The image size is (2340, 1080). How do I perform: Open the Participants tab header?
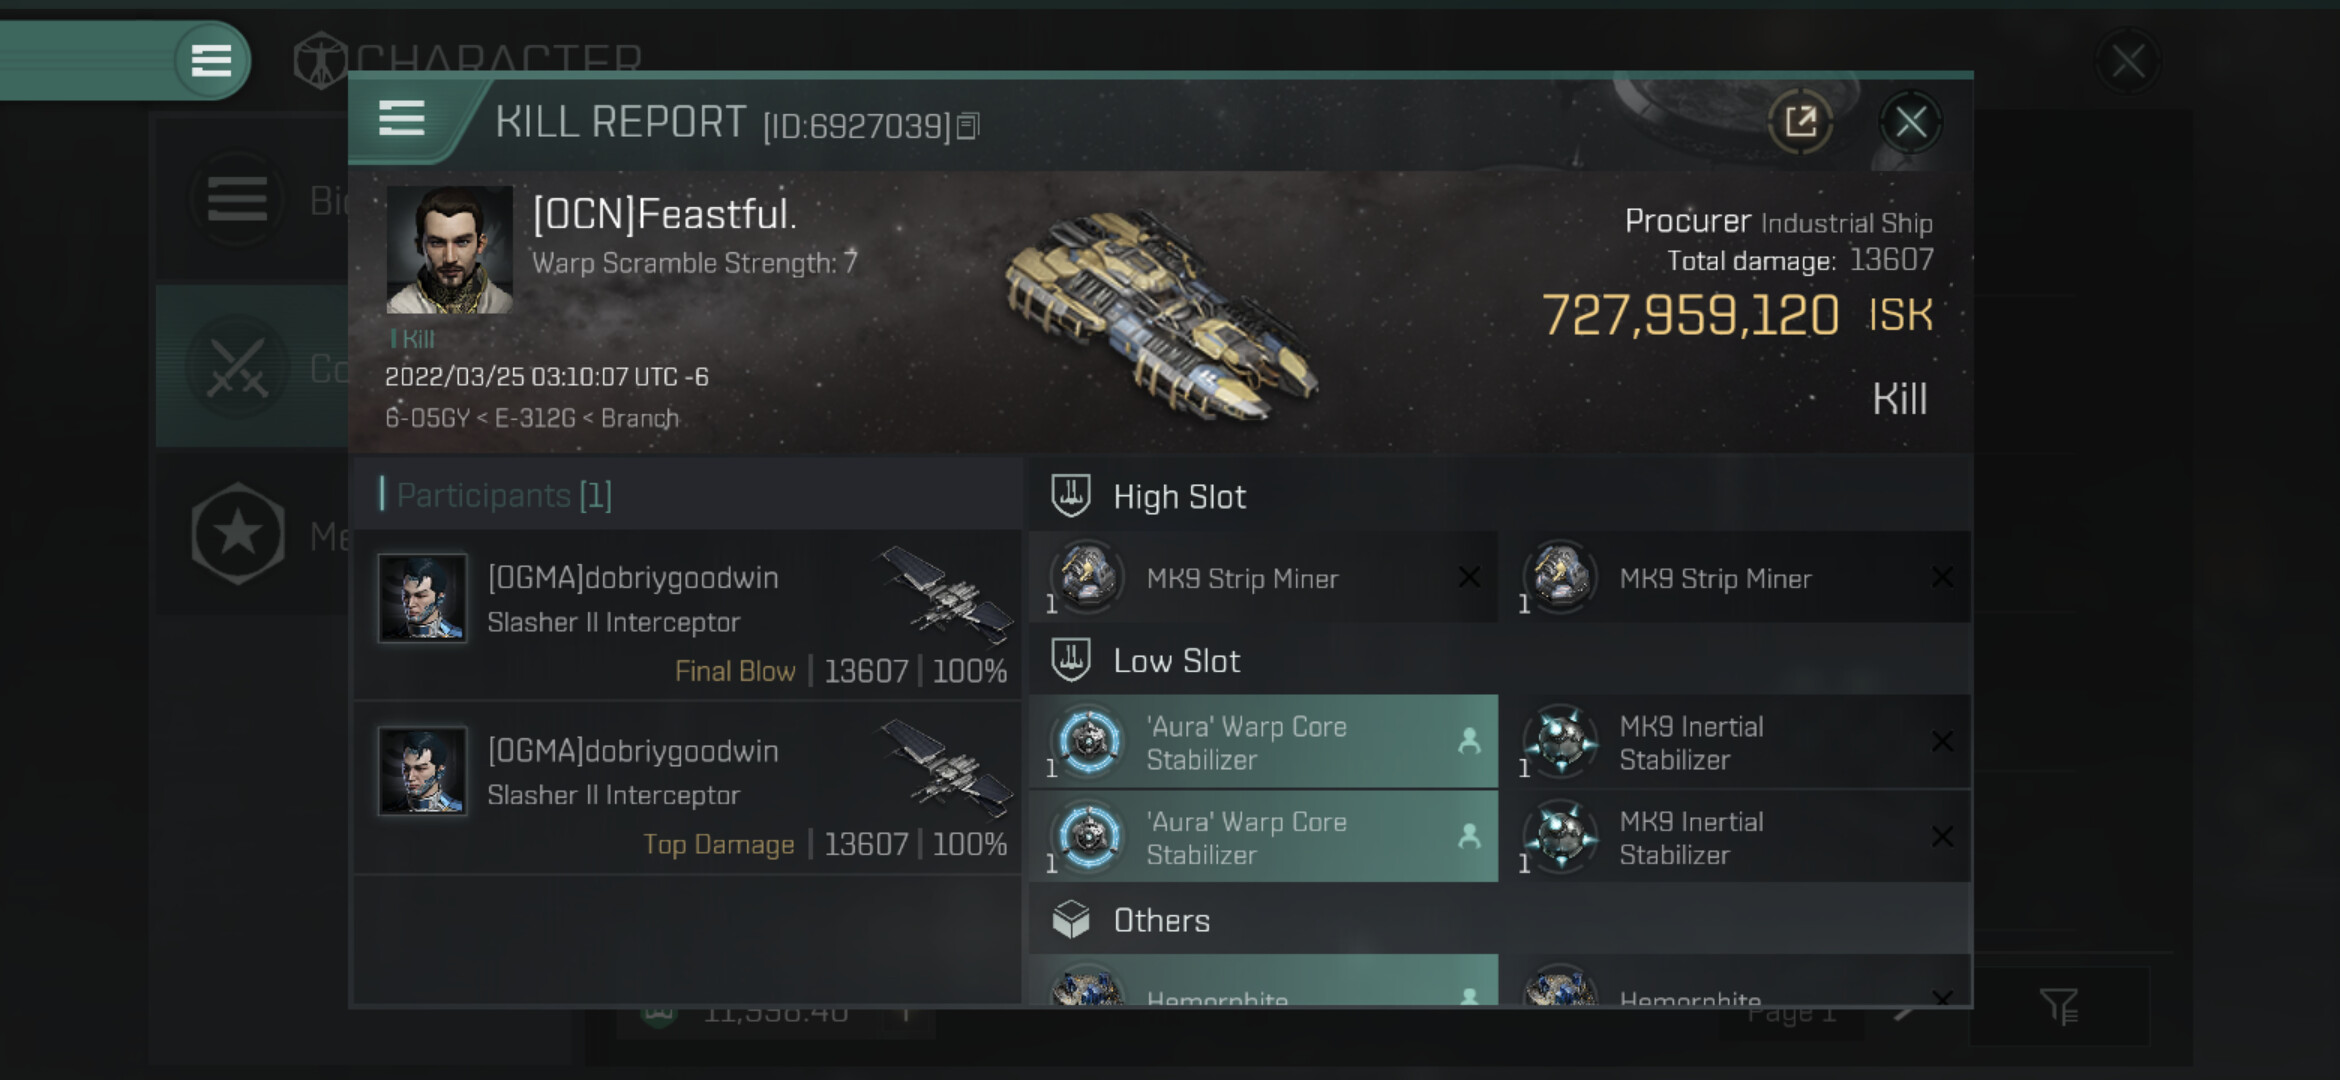pos(503,495)
